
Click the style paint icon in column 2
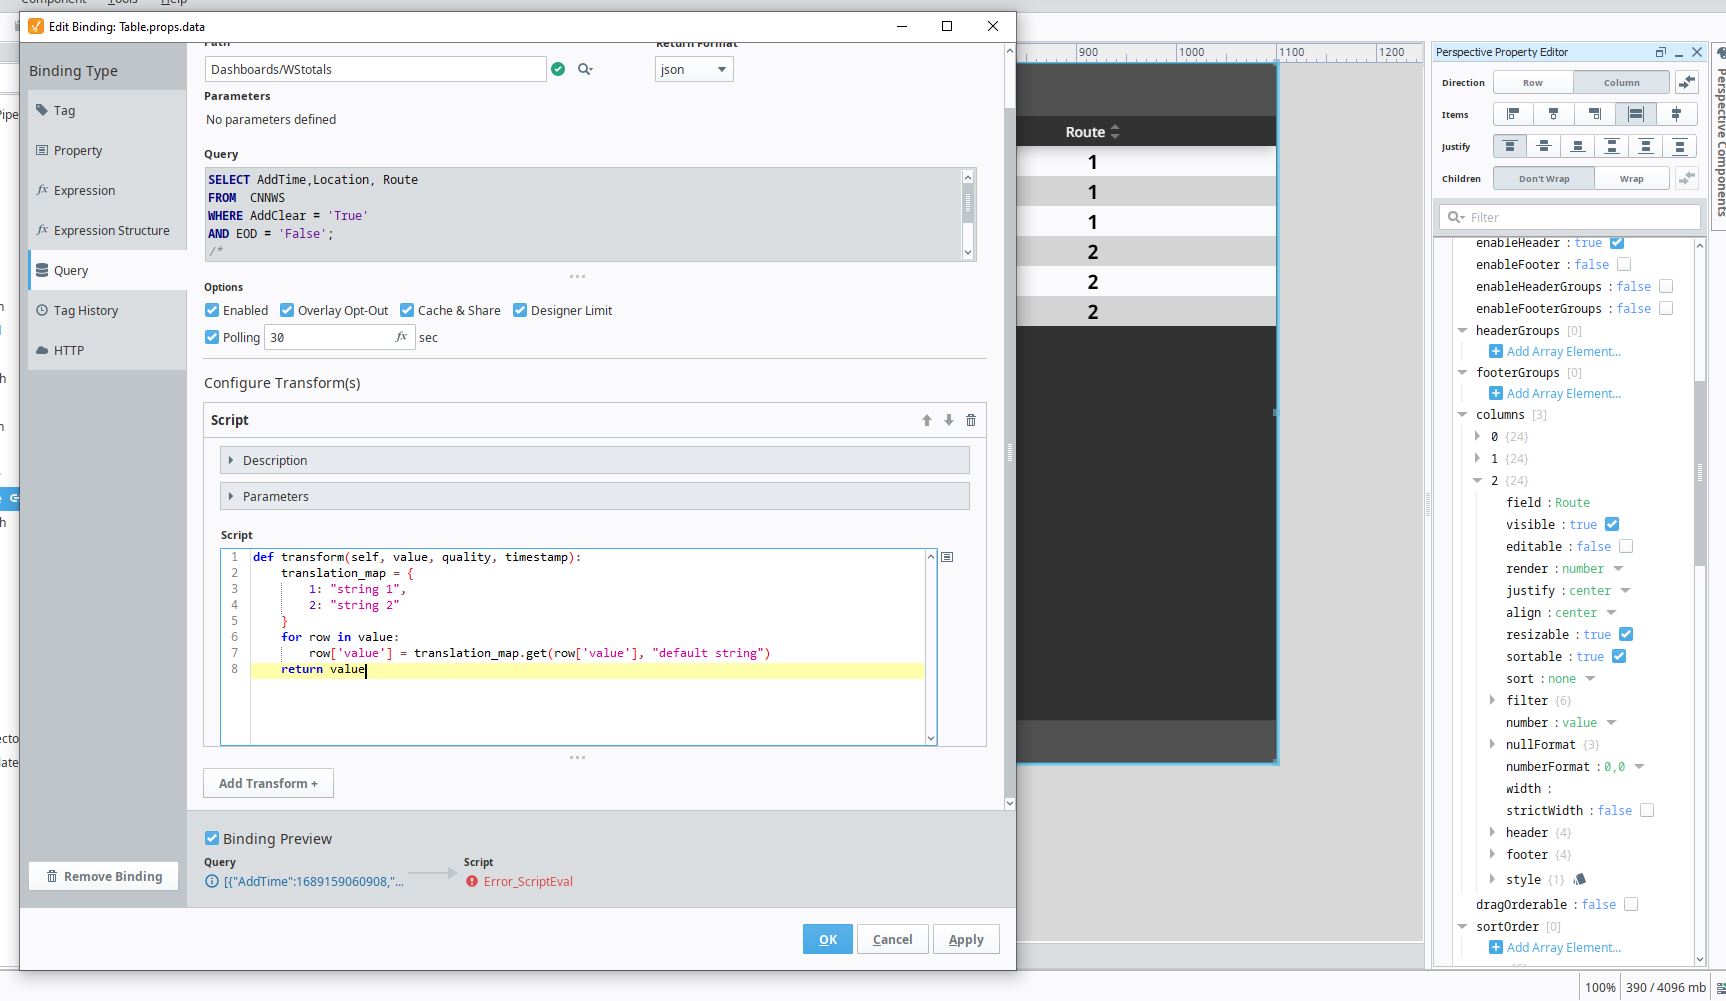(x=1579, y=879)
